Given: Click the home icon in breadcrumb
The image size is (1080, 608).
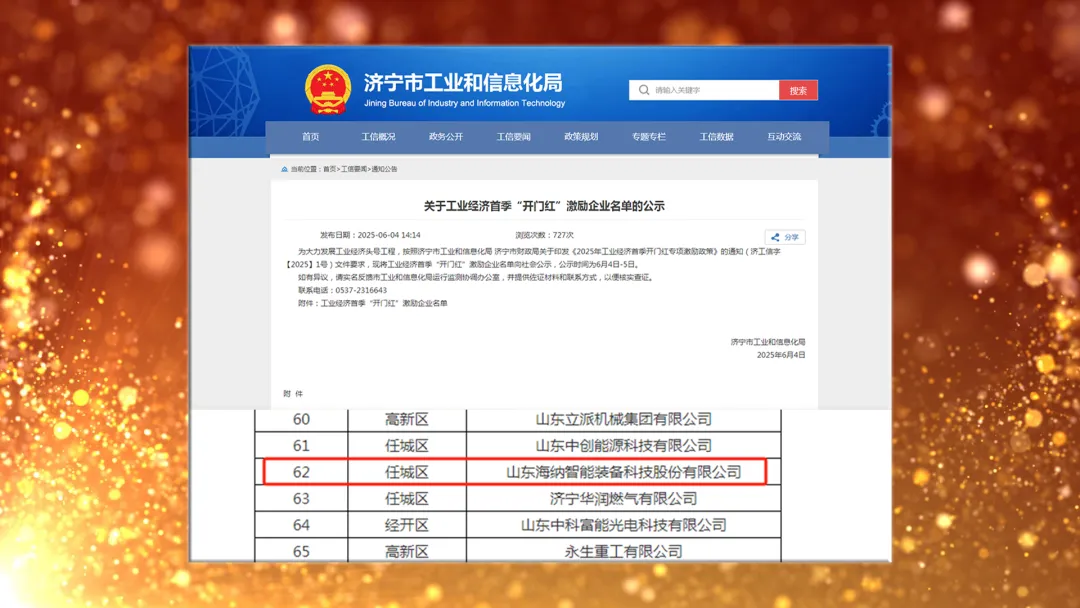Looking at the screenshot, I should [284, 169].
